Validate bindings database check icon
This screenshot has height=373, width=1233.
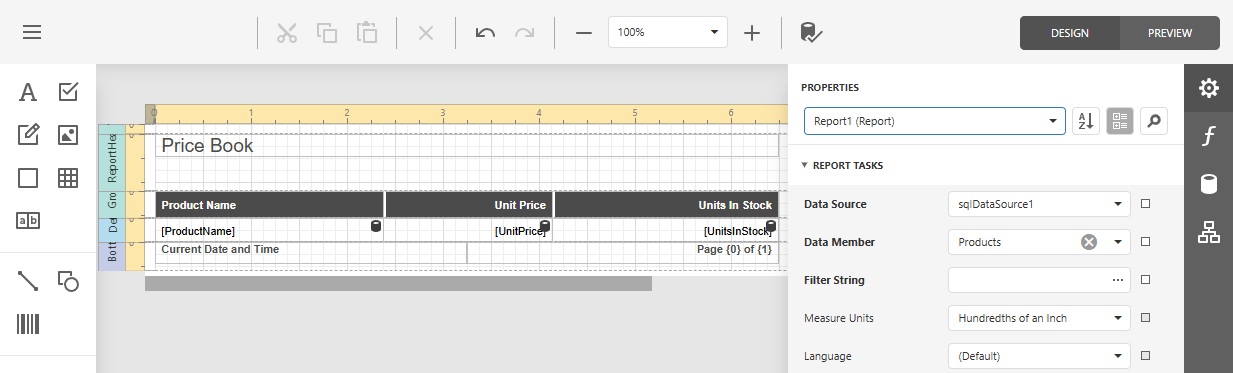[811, 32]
